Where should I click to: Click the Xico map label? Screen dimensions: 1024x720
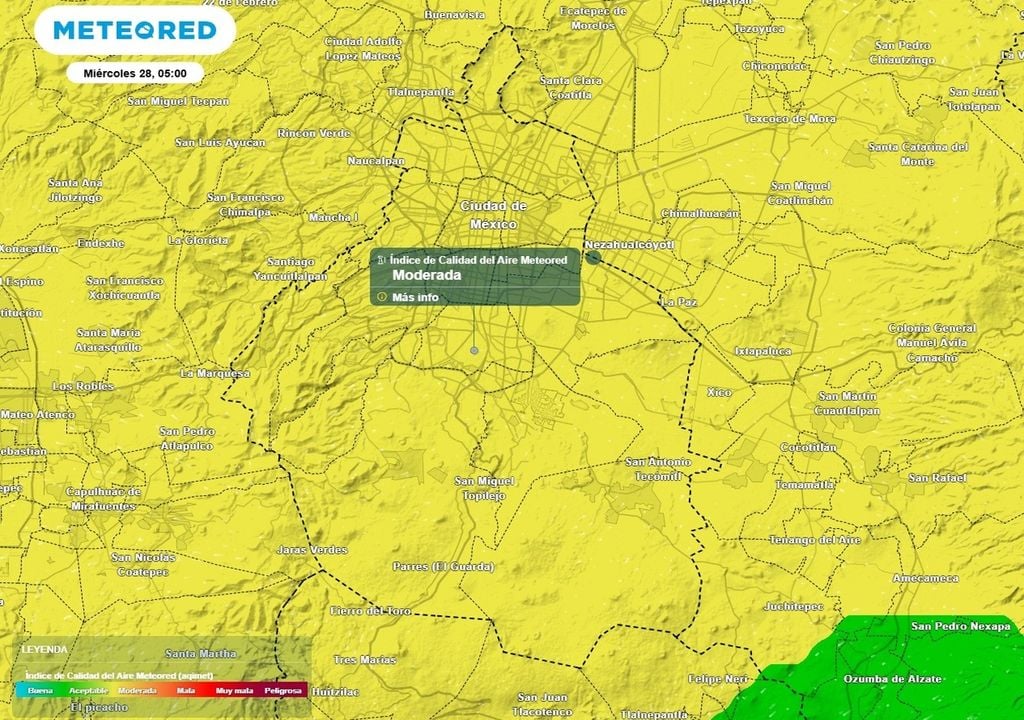pos(719,392)
